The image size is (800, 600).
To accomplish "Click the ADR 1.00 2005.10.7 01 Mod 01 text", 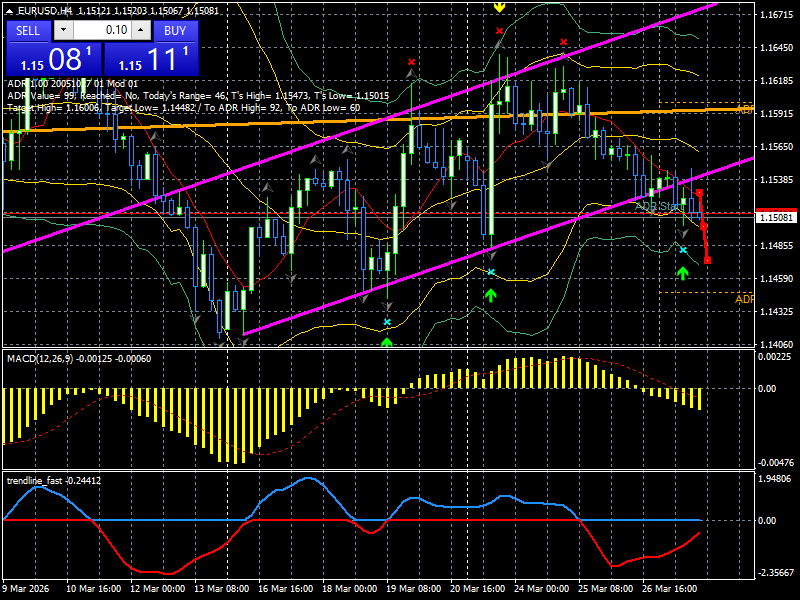I will [72, 84].
